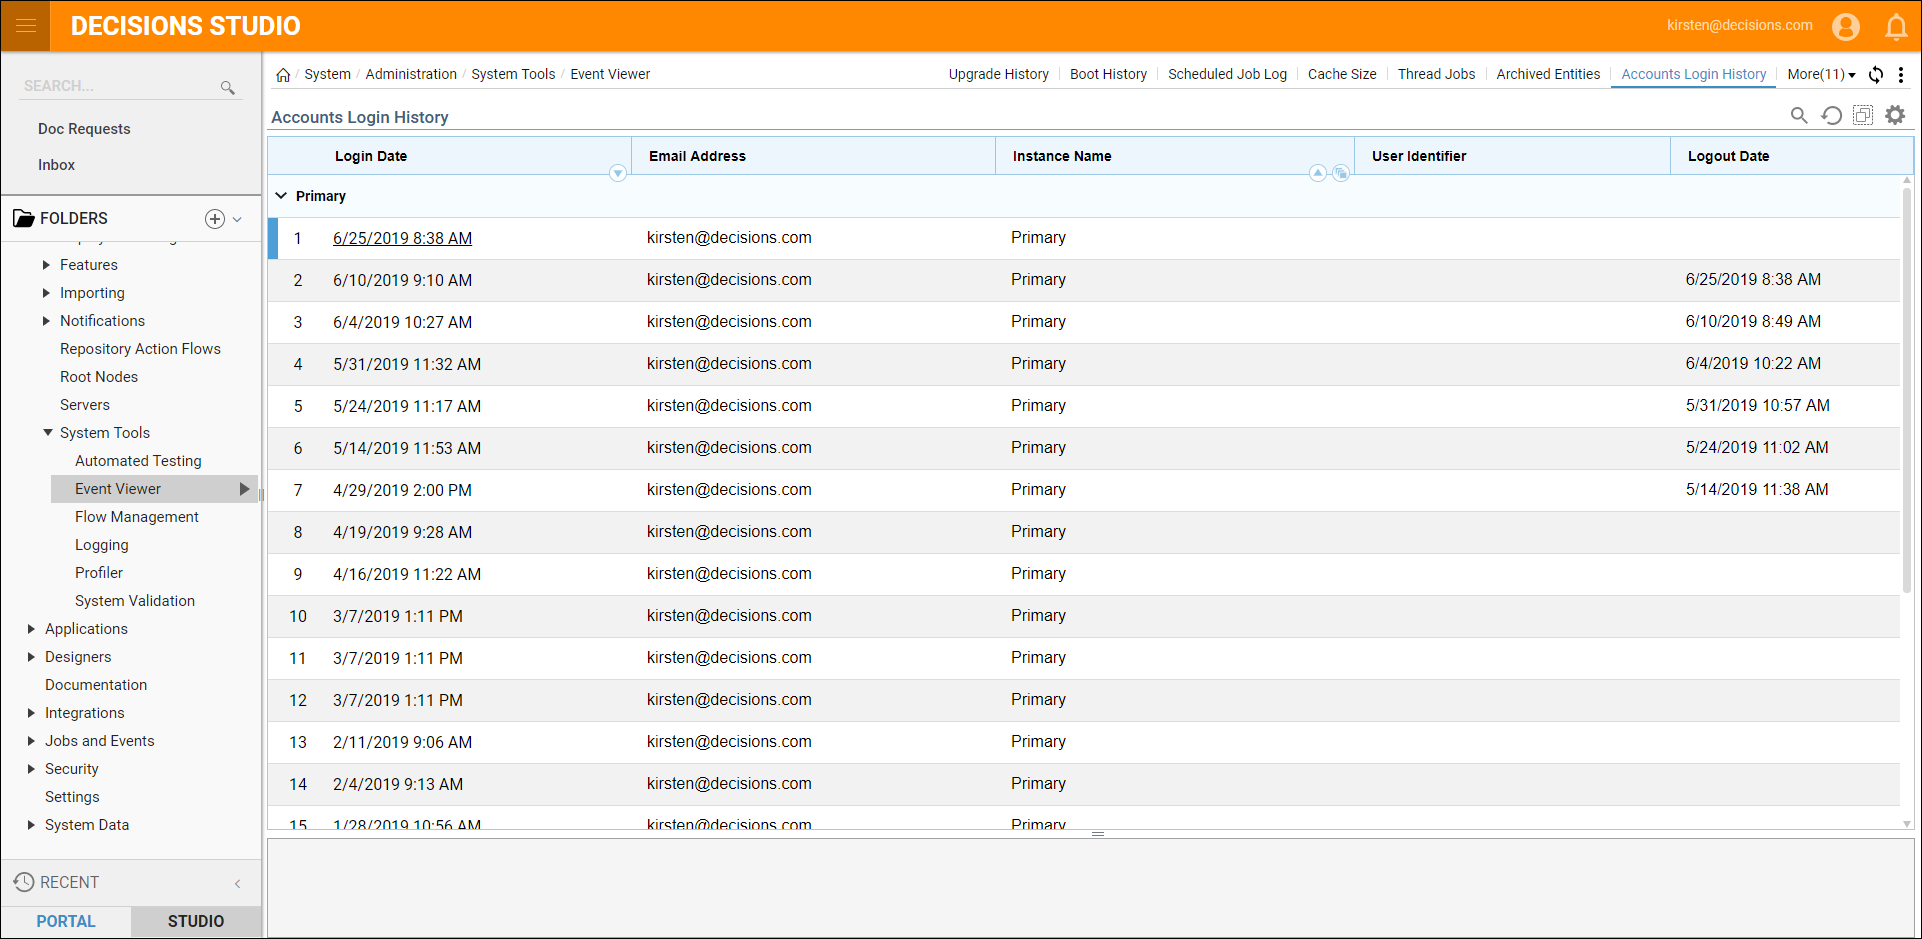Switch to the Boot History tab

click(x=1108, y=75)
